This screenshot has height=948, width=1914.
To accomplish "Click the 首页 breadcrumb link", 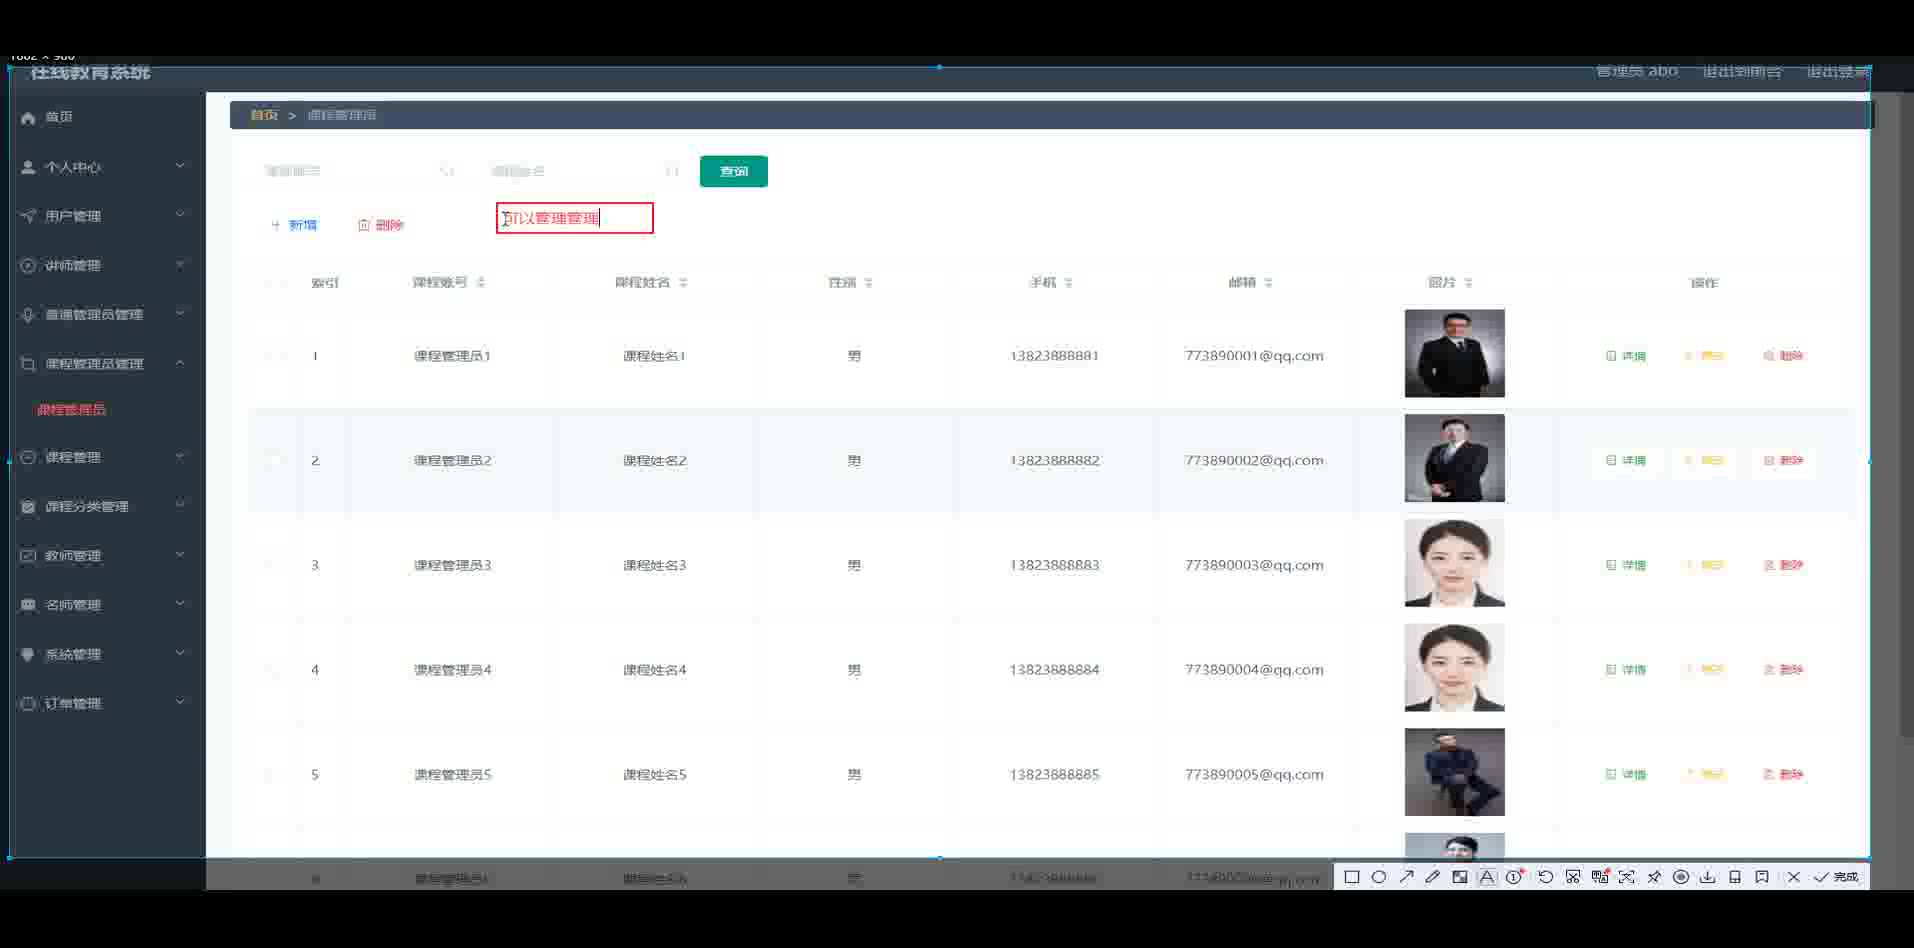I will (x=264, y=115).
